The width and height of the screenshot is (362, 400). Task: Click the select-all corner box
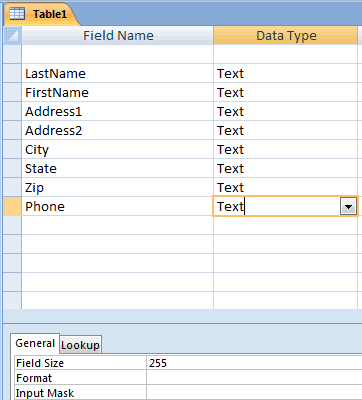[12, 36]
